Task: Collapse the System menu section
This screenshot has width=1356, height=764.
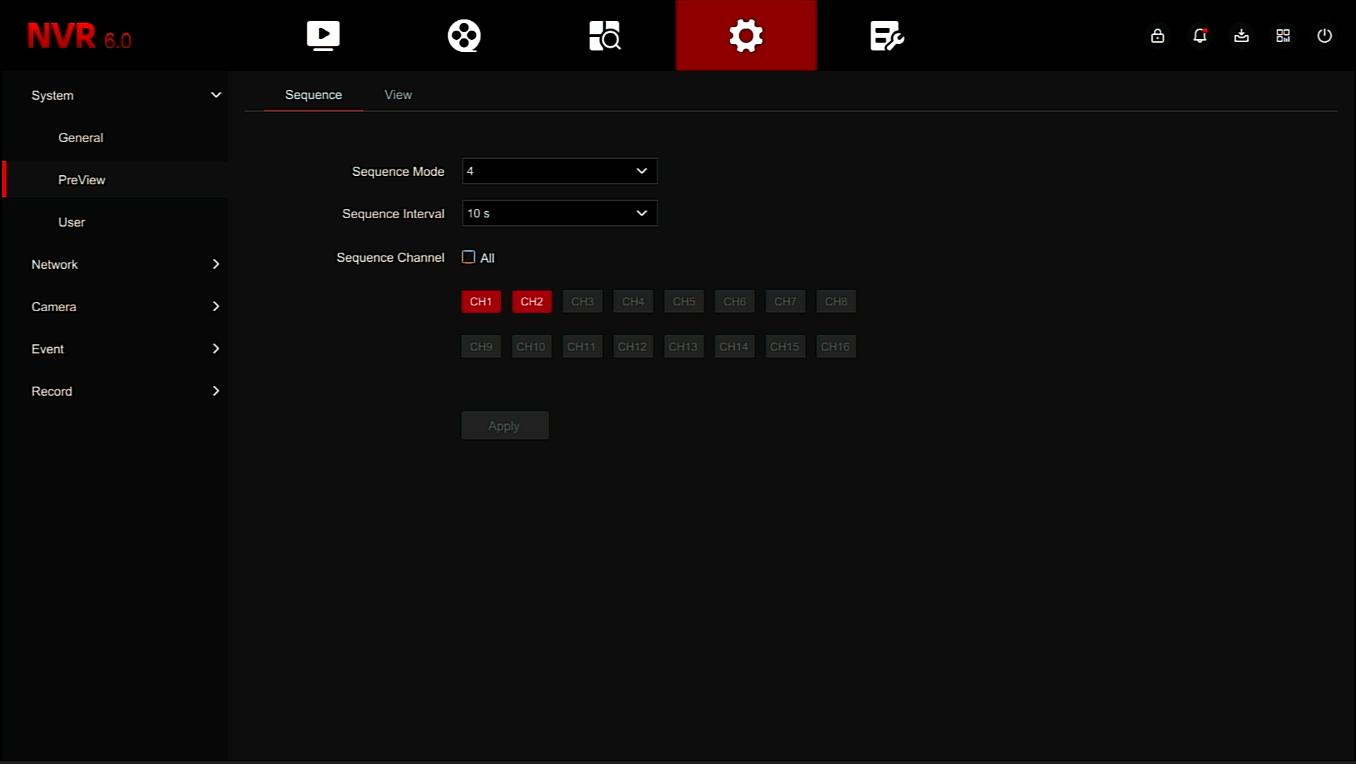Action: click(x=114, y=95)
